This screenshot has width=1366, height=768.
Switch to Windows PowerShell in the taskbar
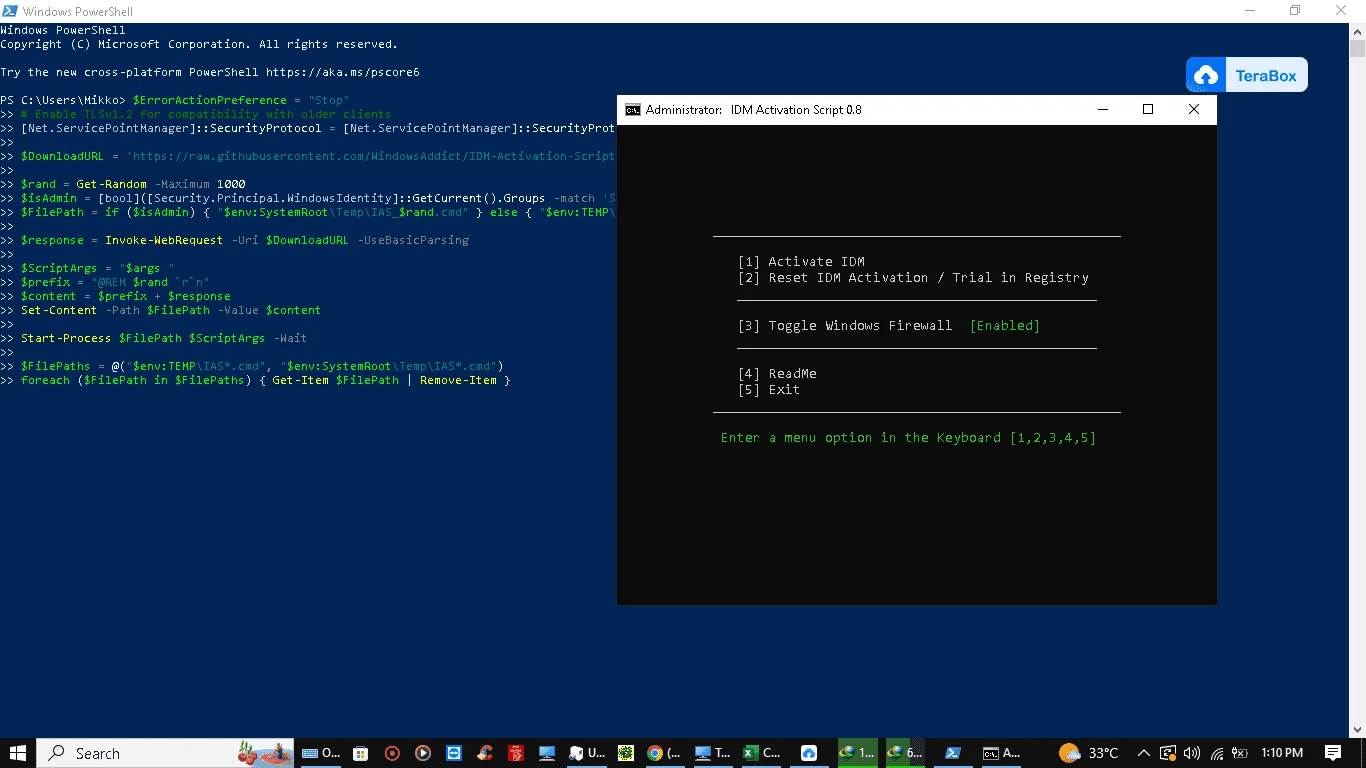(953, 753)
